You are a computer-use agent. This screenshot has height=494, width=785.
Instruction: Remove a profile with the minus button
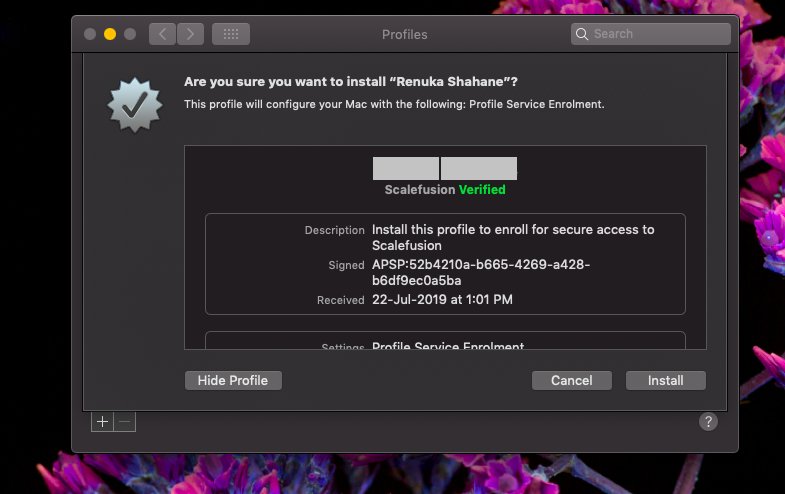[x=125, y=422]
